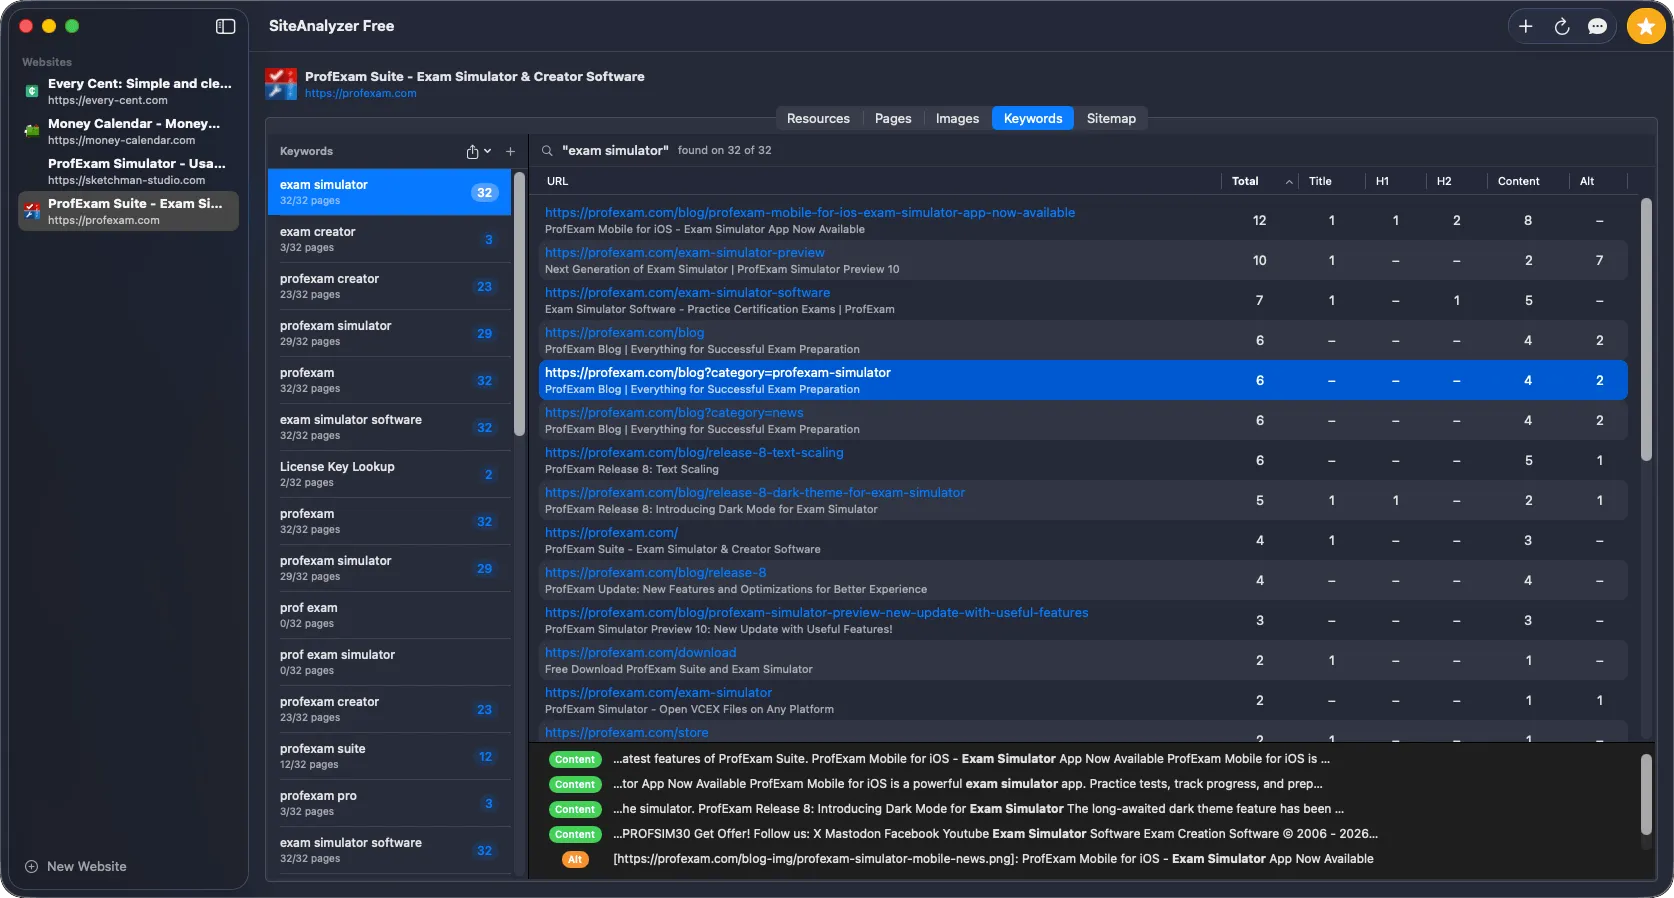This screenshot has width=1674, height=898.
Task: Click the orange Alt tag badge
Action: click(575, 859)
